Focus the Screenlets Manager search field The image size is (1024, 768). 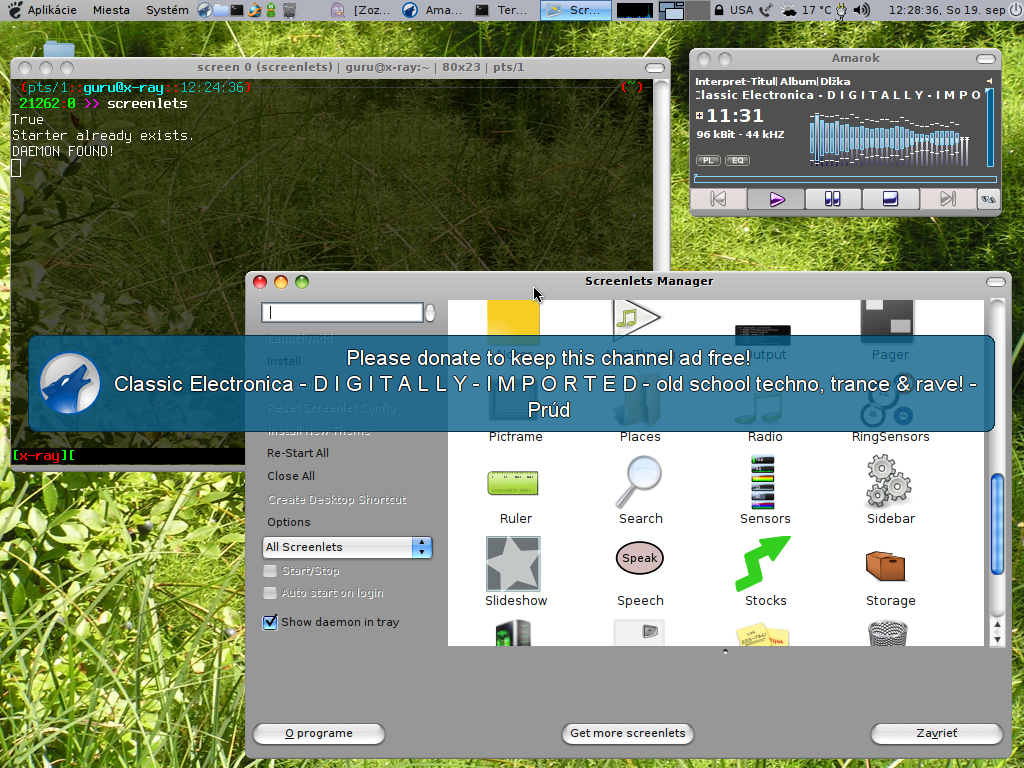(342, 313)
